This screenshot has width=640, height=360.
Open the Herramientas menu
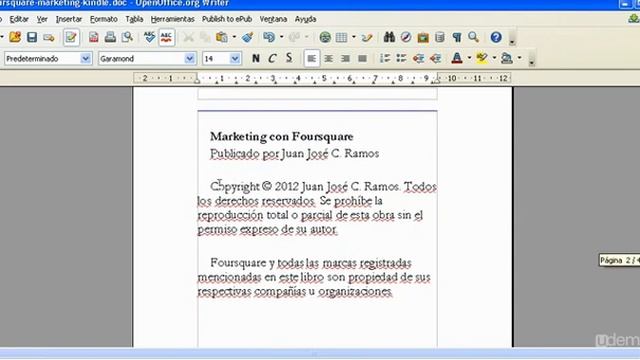coord(173,19)
